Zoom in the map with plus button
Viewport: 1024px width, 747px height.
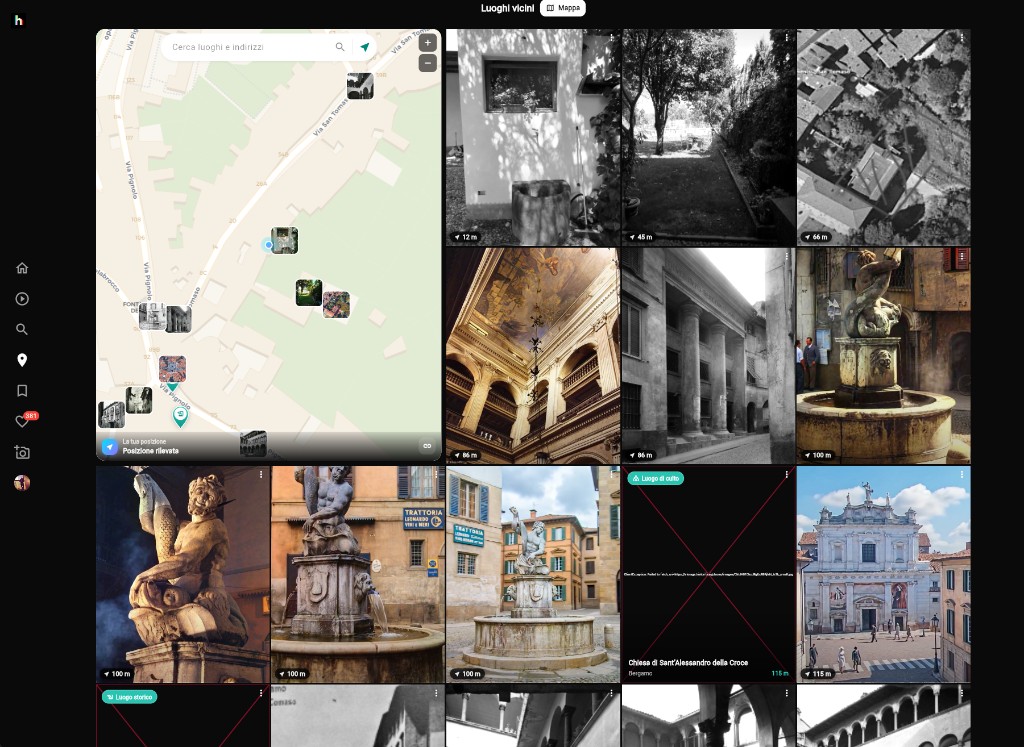point(428,43)
